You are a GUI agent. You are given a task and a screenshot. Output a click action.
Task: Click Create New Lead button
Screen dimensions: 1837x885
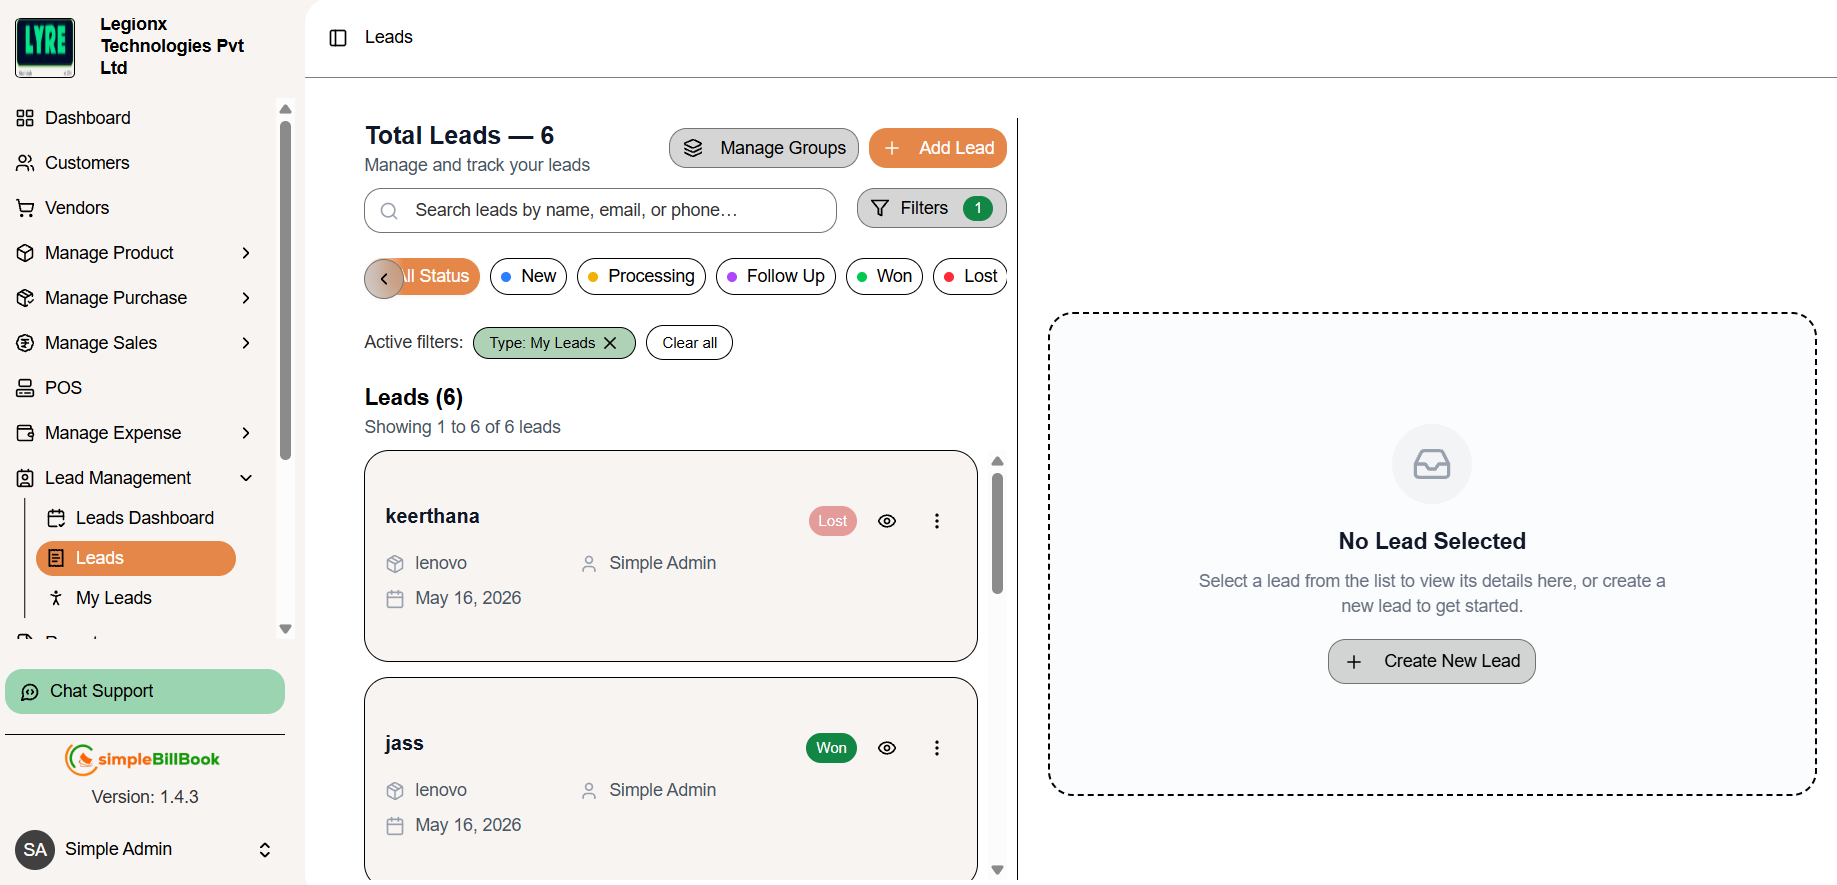1432,661
